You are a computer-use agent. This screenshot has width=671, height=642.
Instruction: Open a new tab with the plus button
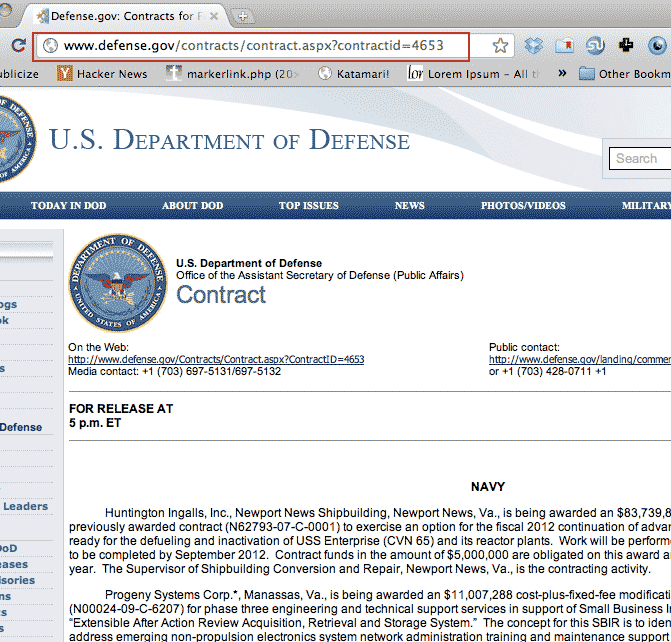click(x=243, y=17)
